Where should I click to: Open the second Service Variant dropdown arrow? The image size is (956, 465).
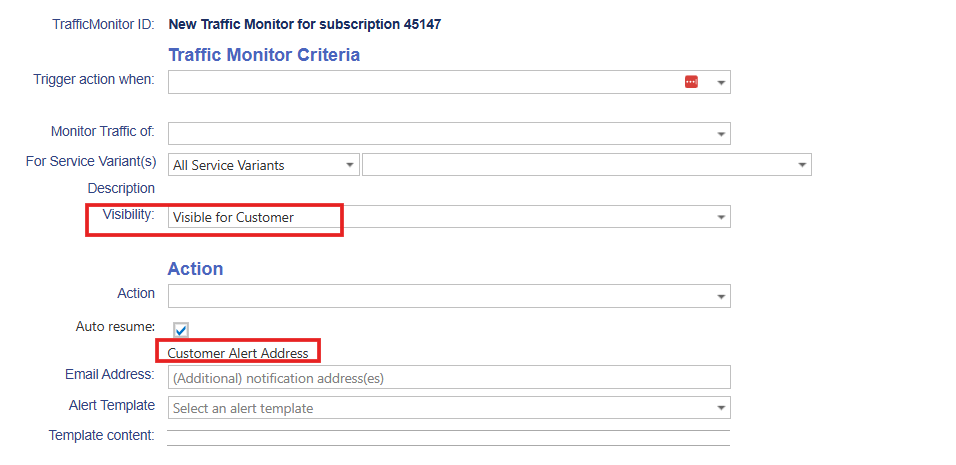(801, 165)
